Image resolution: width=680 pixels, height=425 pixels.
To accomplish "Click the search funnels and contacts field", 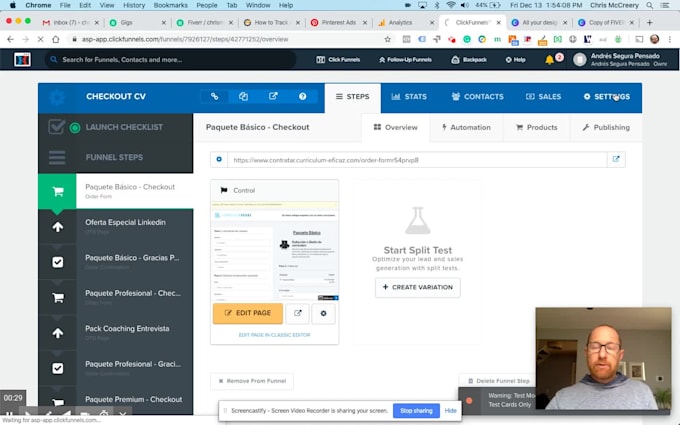I will [170, 60].
